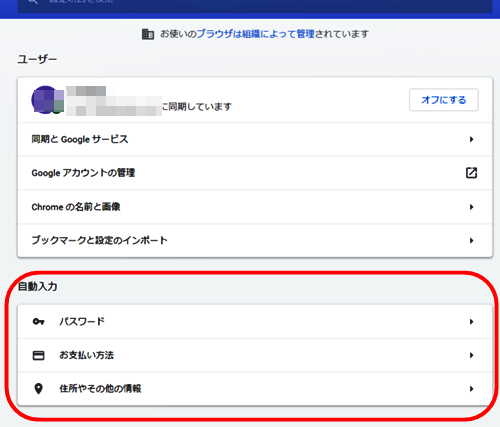Open 同期と Google サービス settings
Viewport: 500px width, 427px height.
(255, 139)
